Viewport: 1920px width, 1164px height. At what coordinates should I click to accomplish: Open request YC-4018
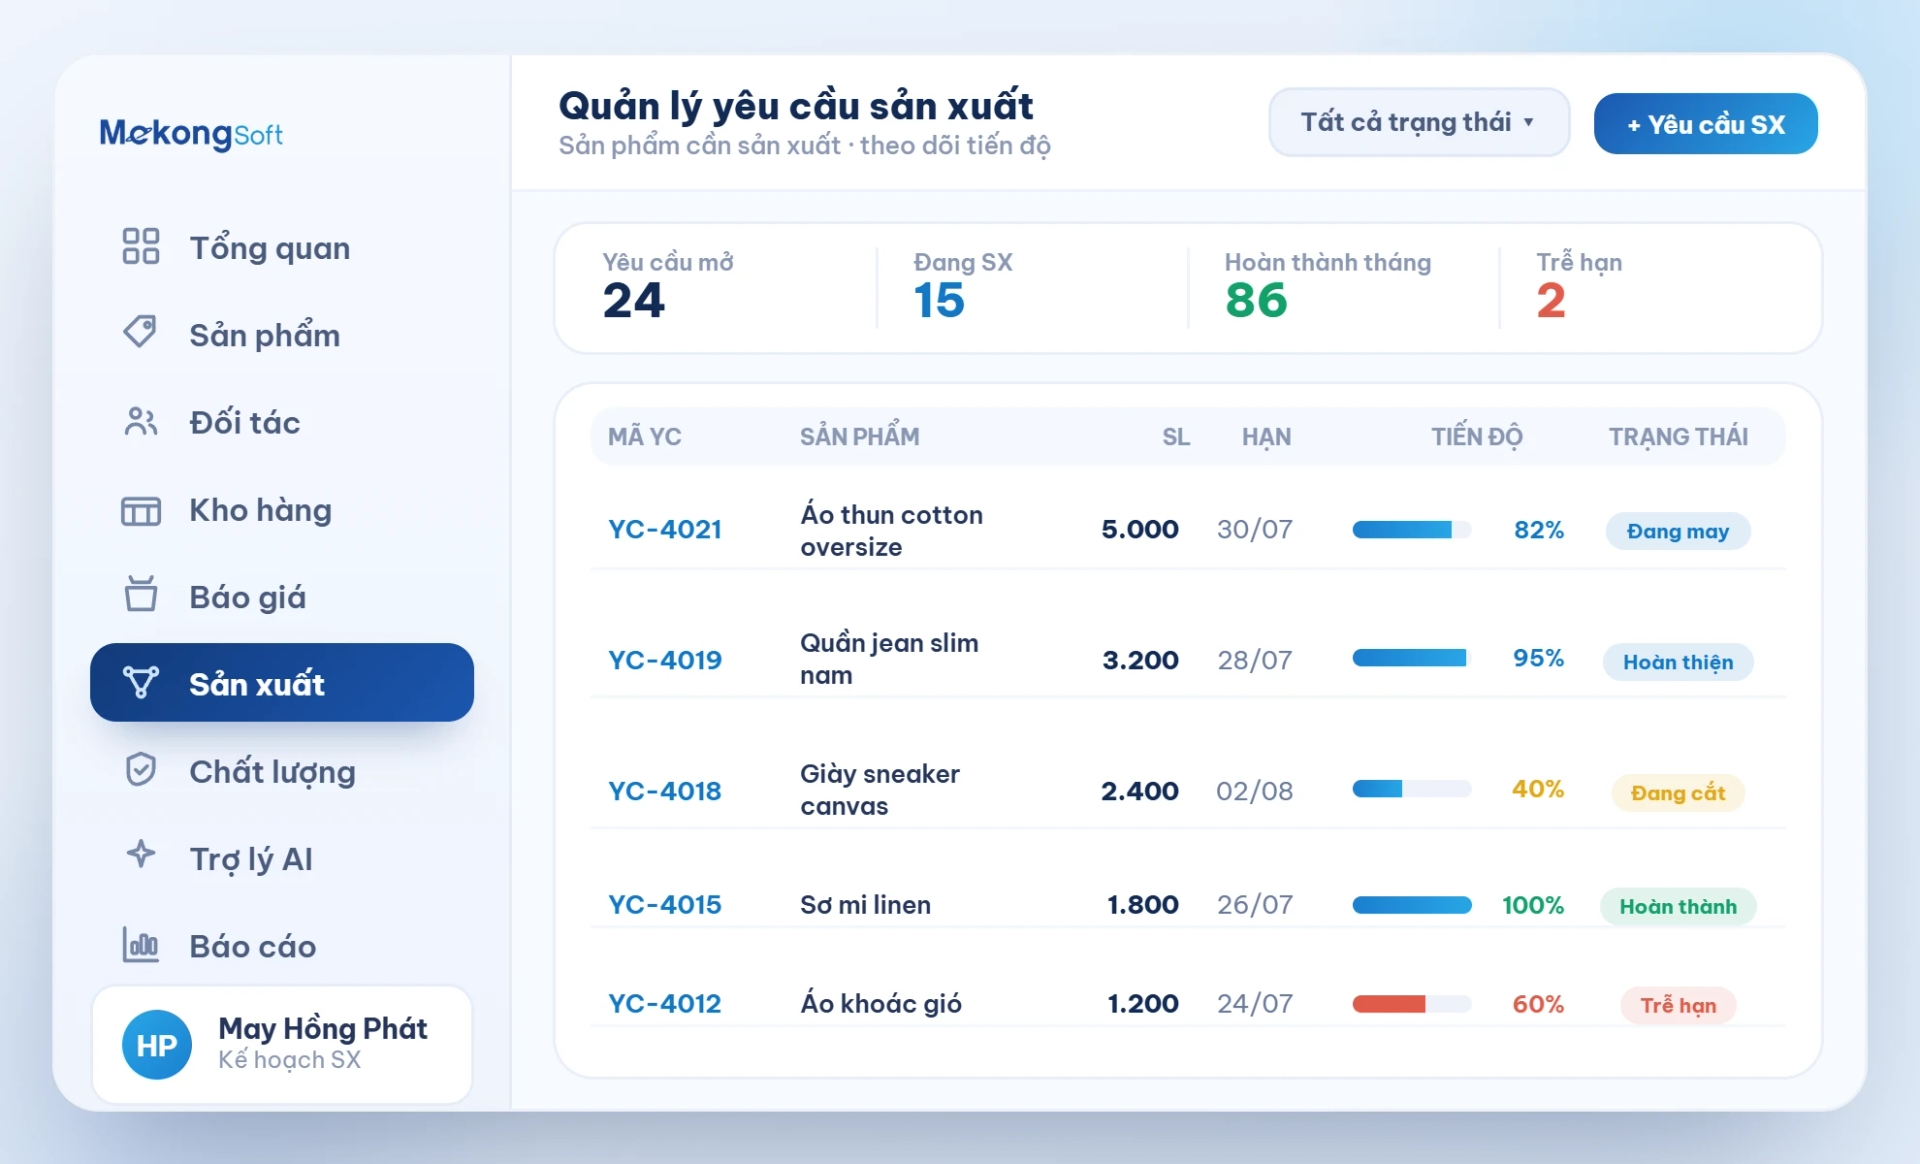coord(665,791)
